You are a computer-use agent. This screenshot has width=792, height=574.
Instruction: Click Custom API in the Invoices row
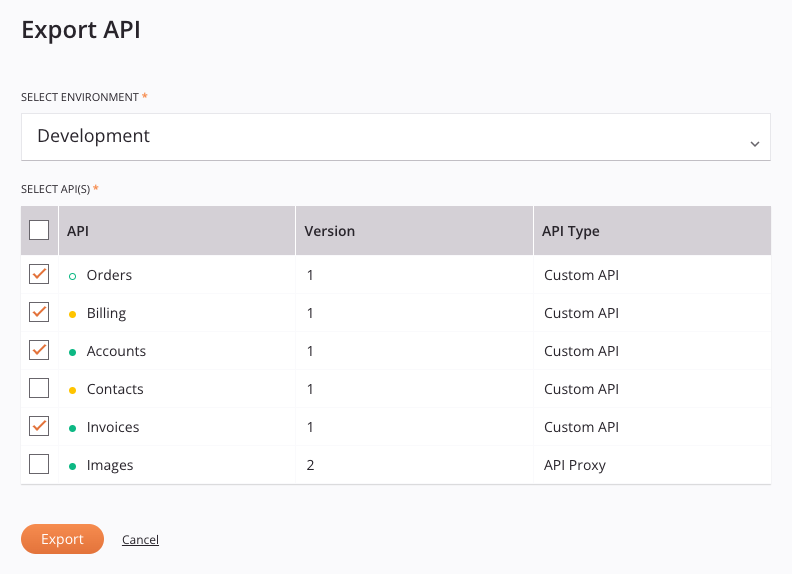(x=581, y=427)
